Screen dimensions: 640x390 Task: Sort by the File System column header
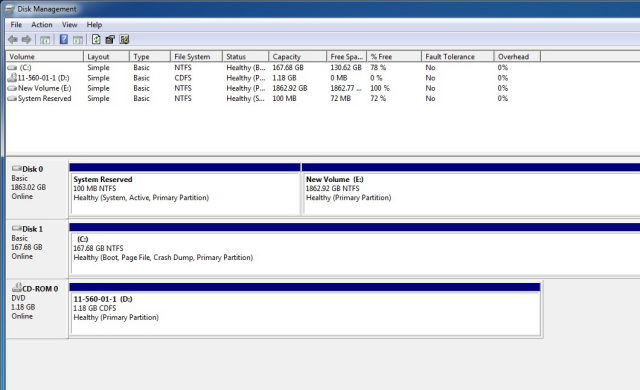(x=196, y=57)
